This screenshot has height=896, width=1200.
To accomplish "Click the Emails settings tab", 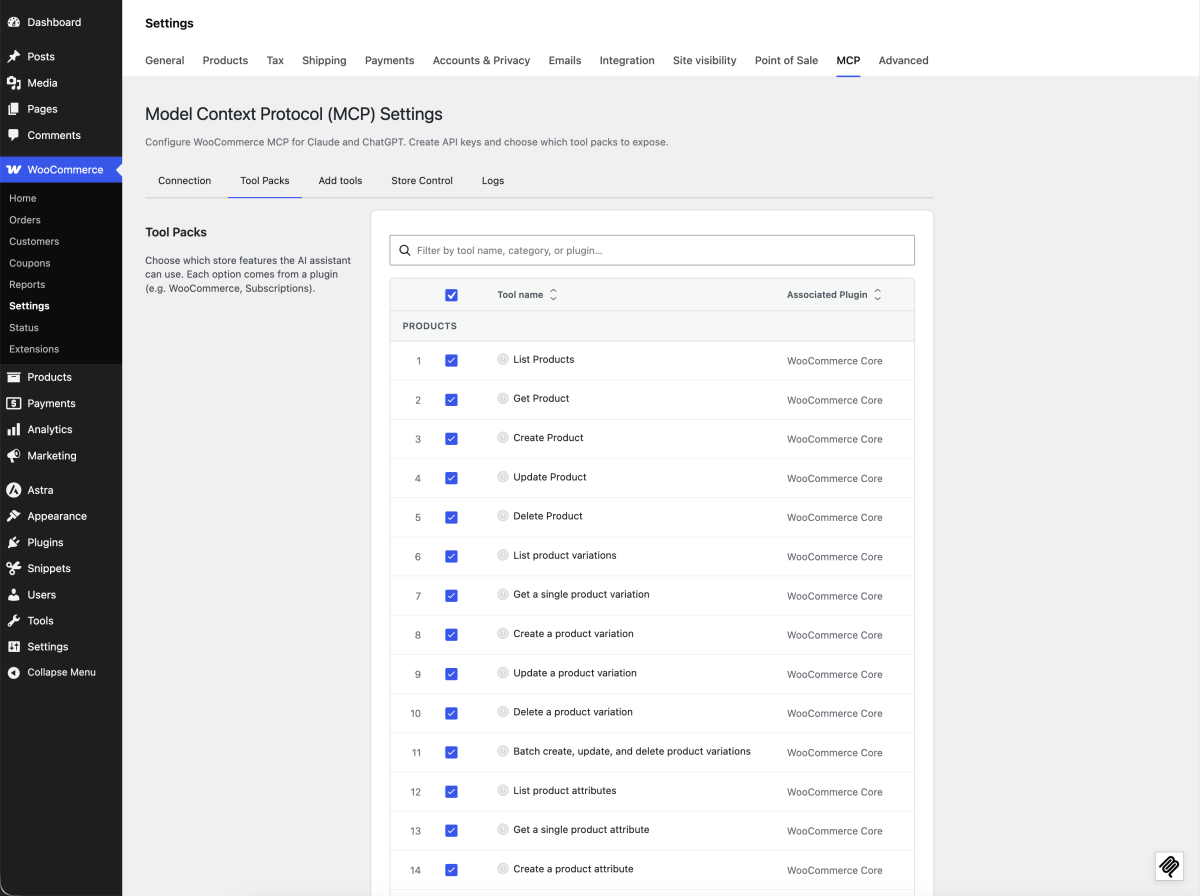I will tap(565, 60).
